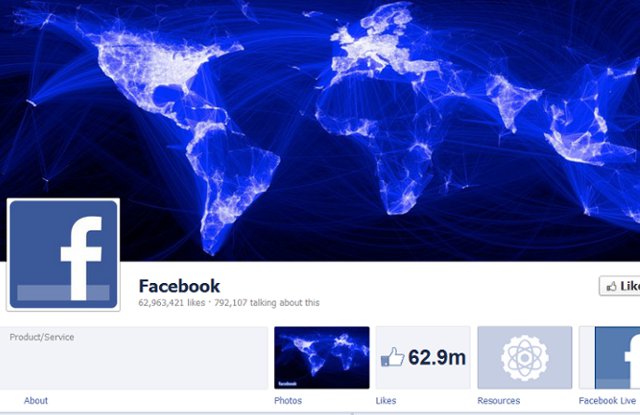Click the atom gear Resources icon
Screen dimensions: 640x415
[525, 358]
